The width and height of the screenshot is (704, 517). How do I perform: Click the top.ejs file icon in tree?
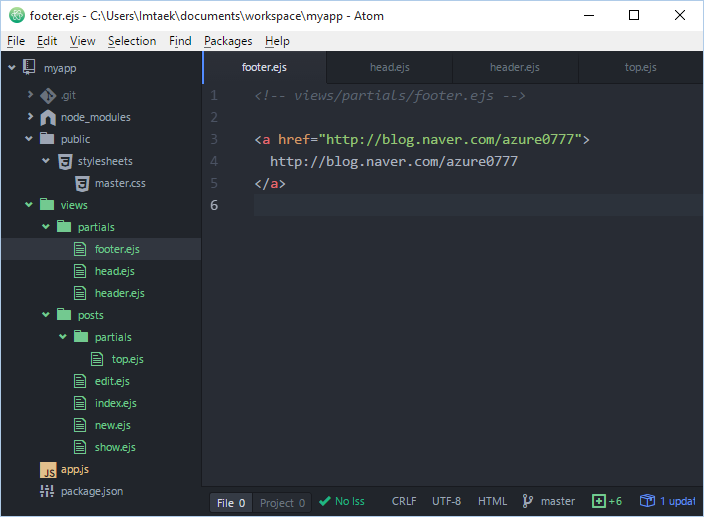pyautogui.click(x=97, y=359)
